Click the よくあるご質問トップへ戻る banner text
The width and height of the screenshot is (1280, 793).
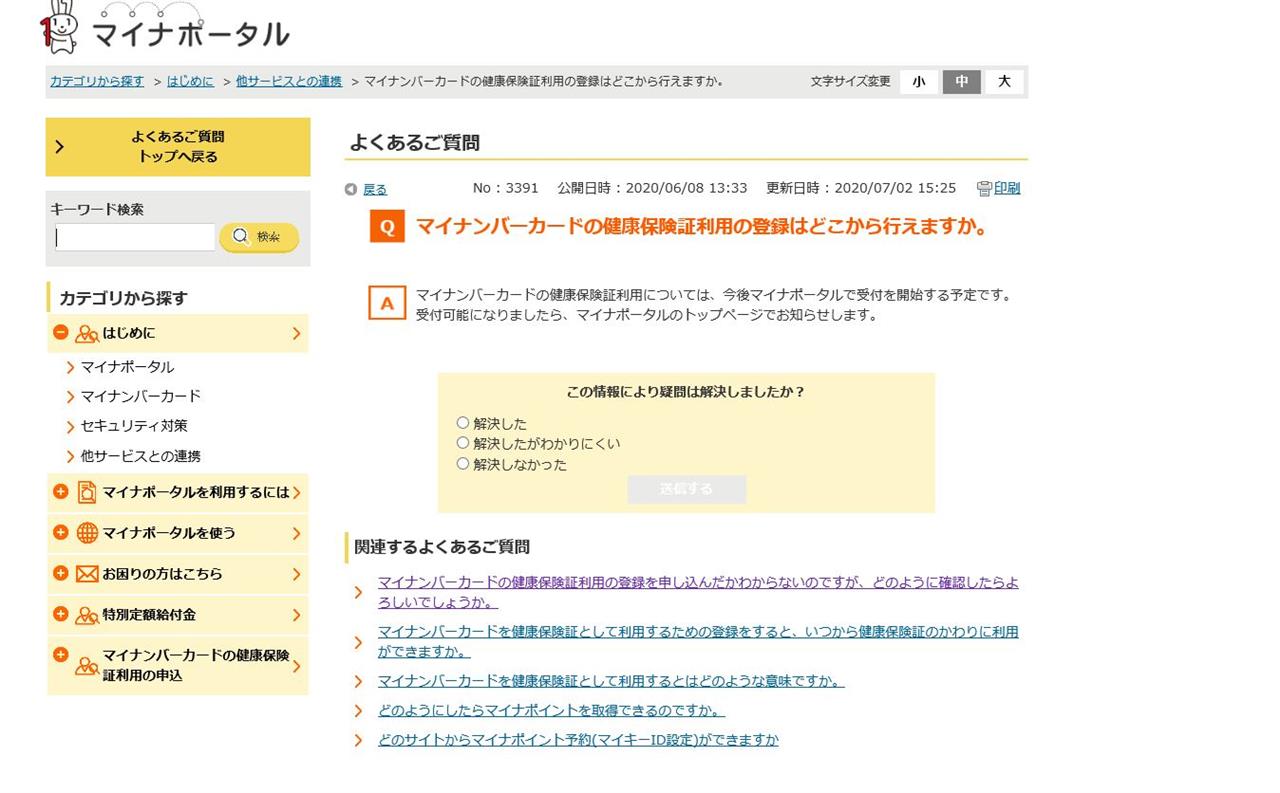(x=178, y=146)
